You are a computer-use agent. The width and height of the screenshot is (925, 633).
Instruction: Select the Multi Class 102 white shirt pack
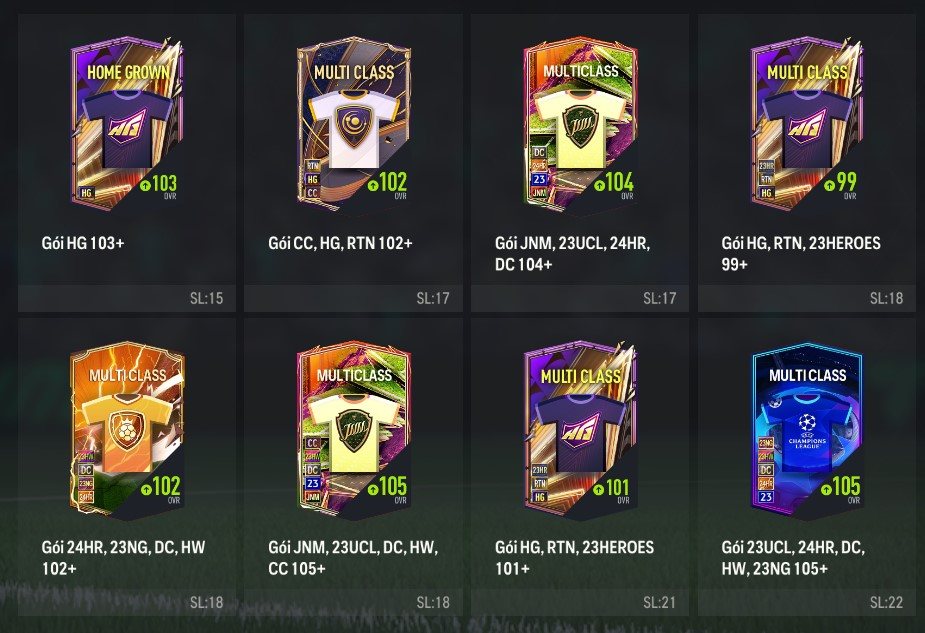pos(354,123)
